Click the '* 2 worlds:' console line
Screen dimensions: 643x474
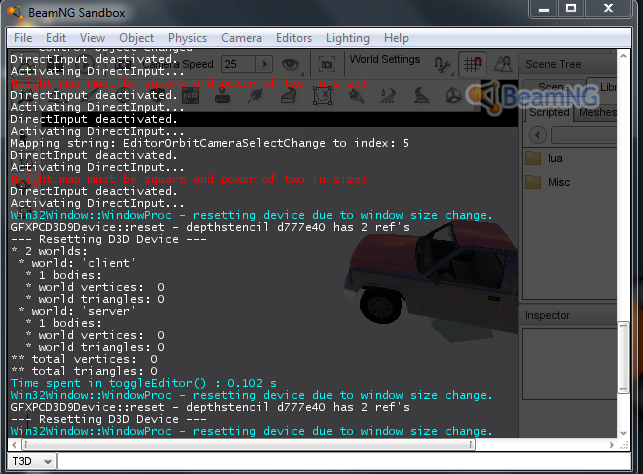pos(49,251)
